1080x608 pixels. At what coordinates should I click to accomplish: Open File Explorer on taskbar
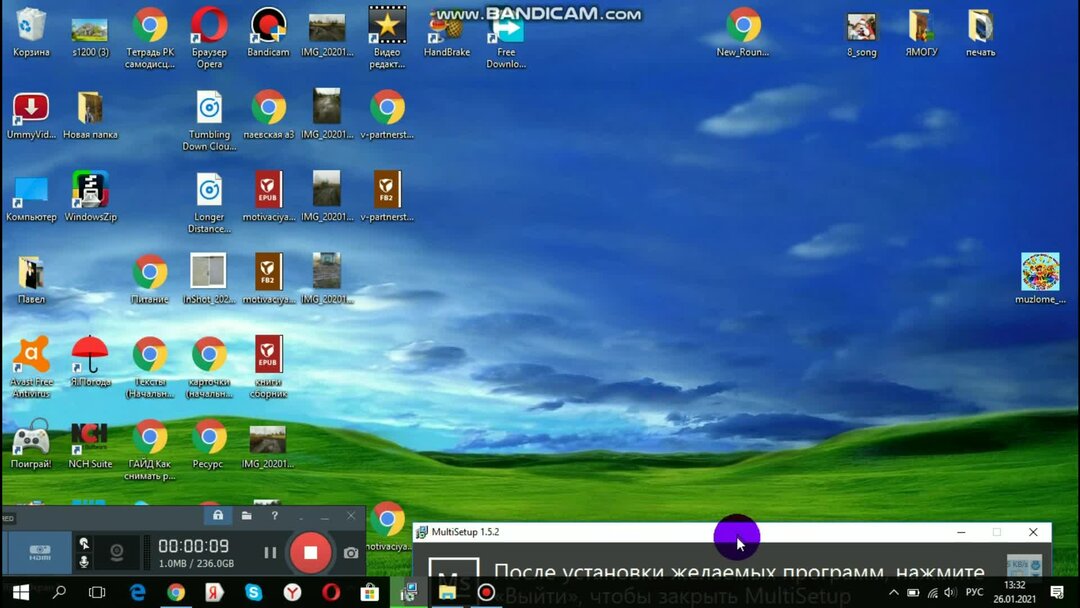(x=447, y=592)
